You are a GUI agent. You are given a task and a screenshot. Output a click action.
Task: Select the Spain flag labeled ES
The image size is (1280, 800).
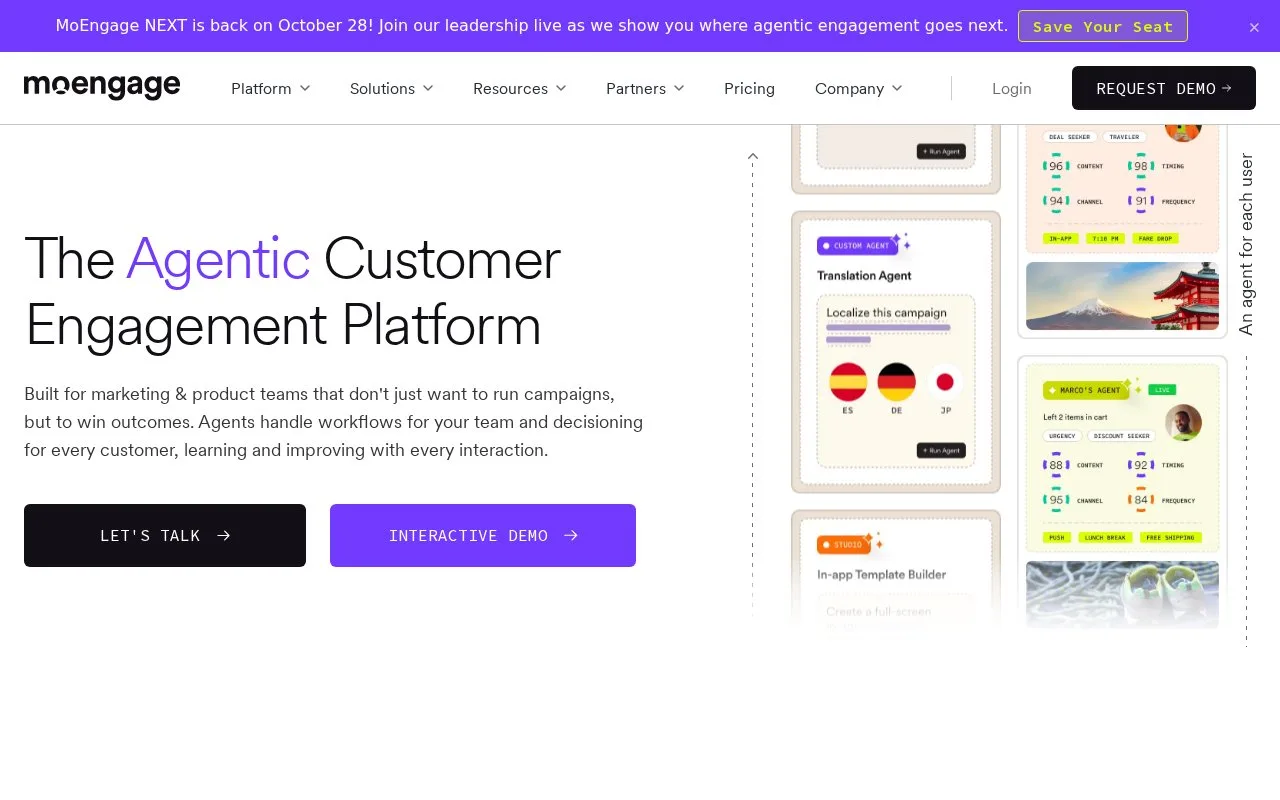click(x=848, y=382)
